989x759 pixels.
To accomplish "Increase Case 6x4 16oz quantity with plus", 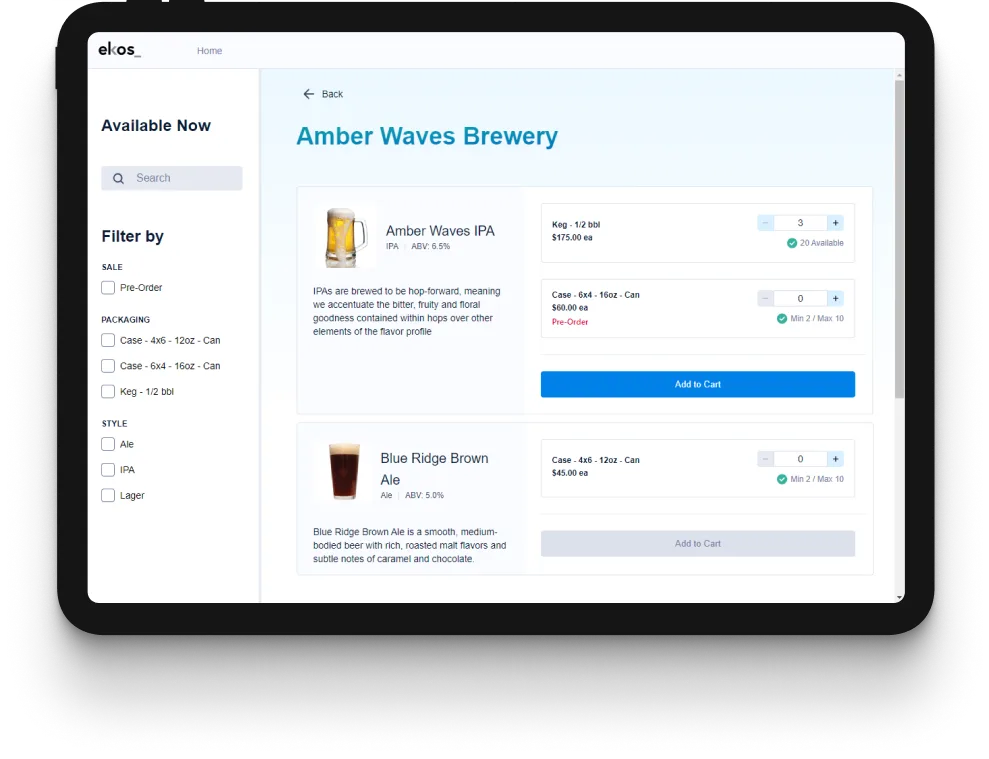I will [835, 298].
